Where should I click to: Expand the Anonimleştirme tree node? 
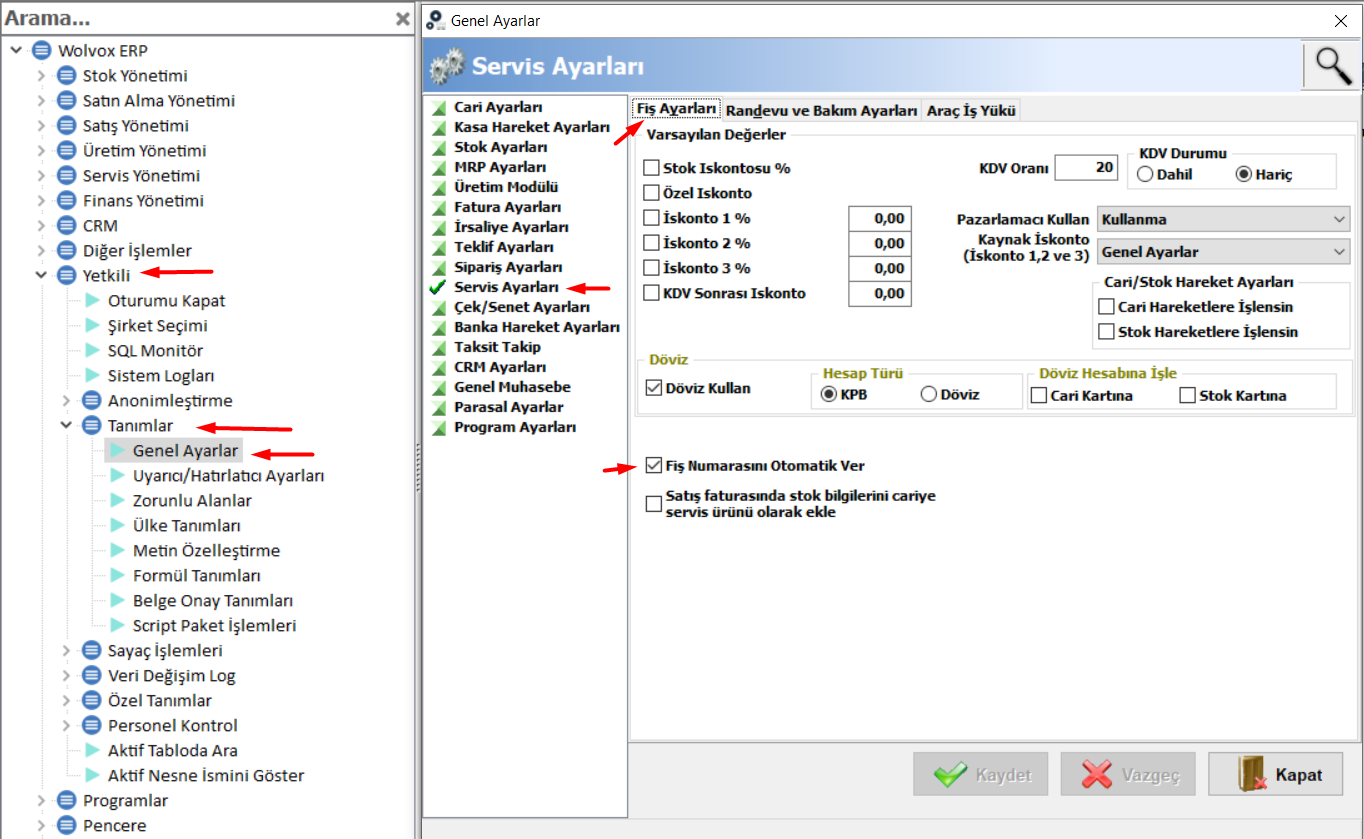(x=66, y=400)
